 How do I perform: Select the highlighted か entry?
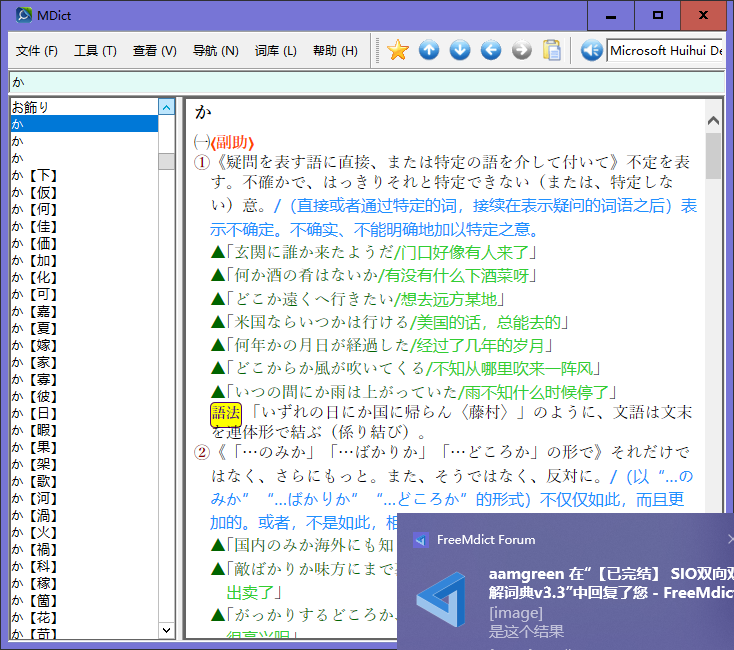84,124
